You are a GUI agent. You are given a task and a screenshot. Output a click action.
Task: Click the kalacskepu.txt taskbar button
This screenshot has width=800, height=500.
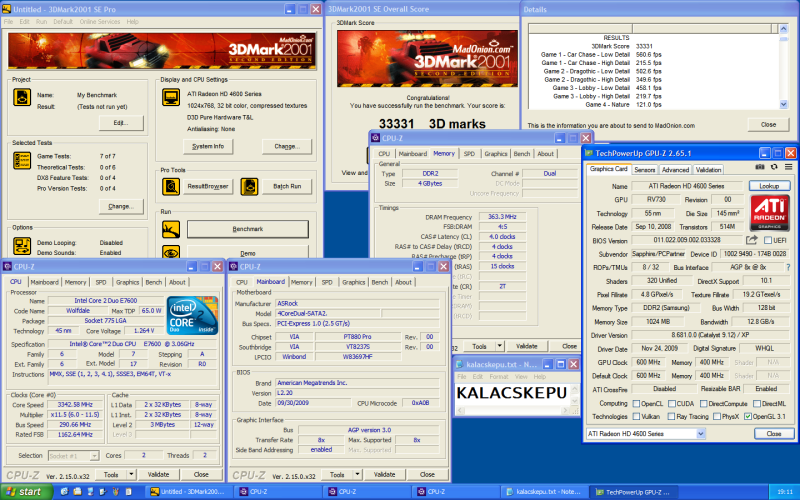543,492
